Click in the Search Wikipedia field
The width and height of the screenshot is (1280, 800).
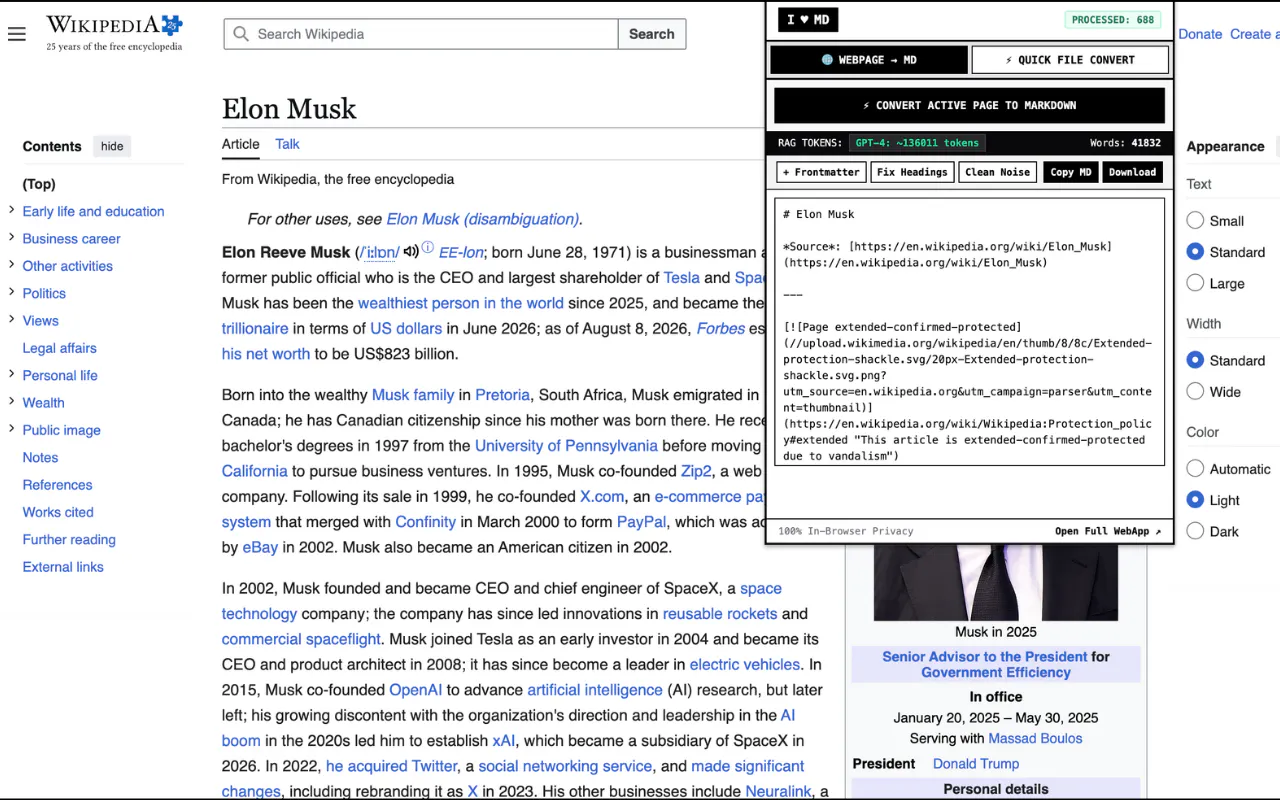pos(421,34)
